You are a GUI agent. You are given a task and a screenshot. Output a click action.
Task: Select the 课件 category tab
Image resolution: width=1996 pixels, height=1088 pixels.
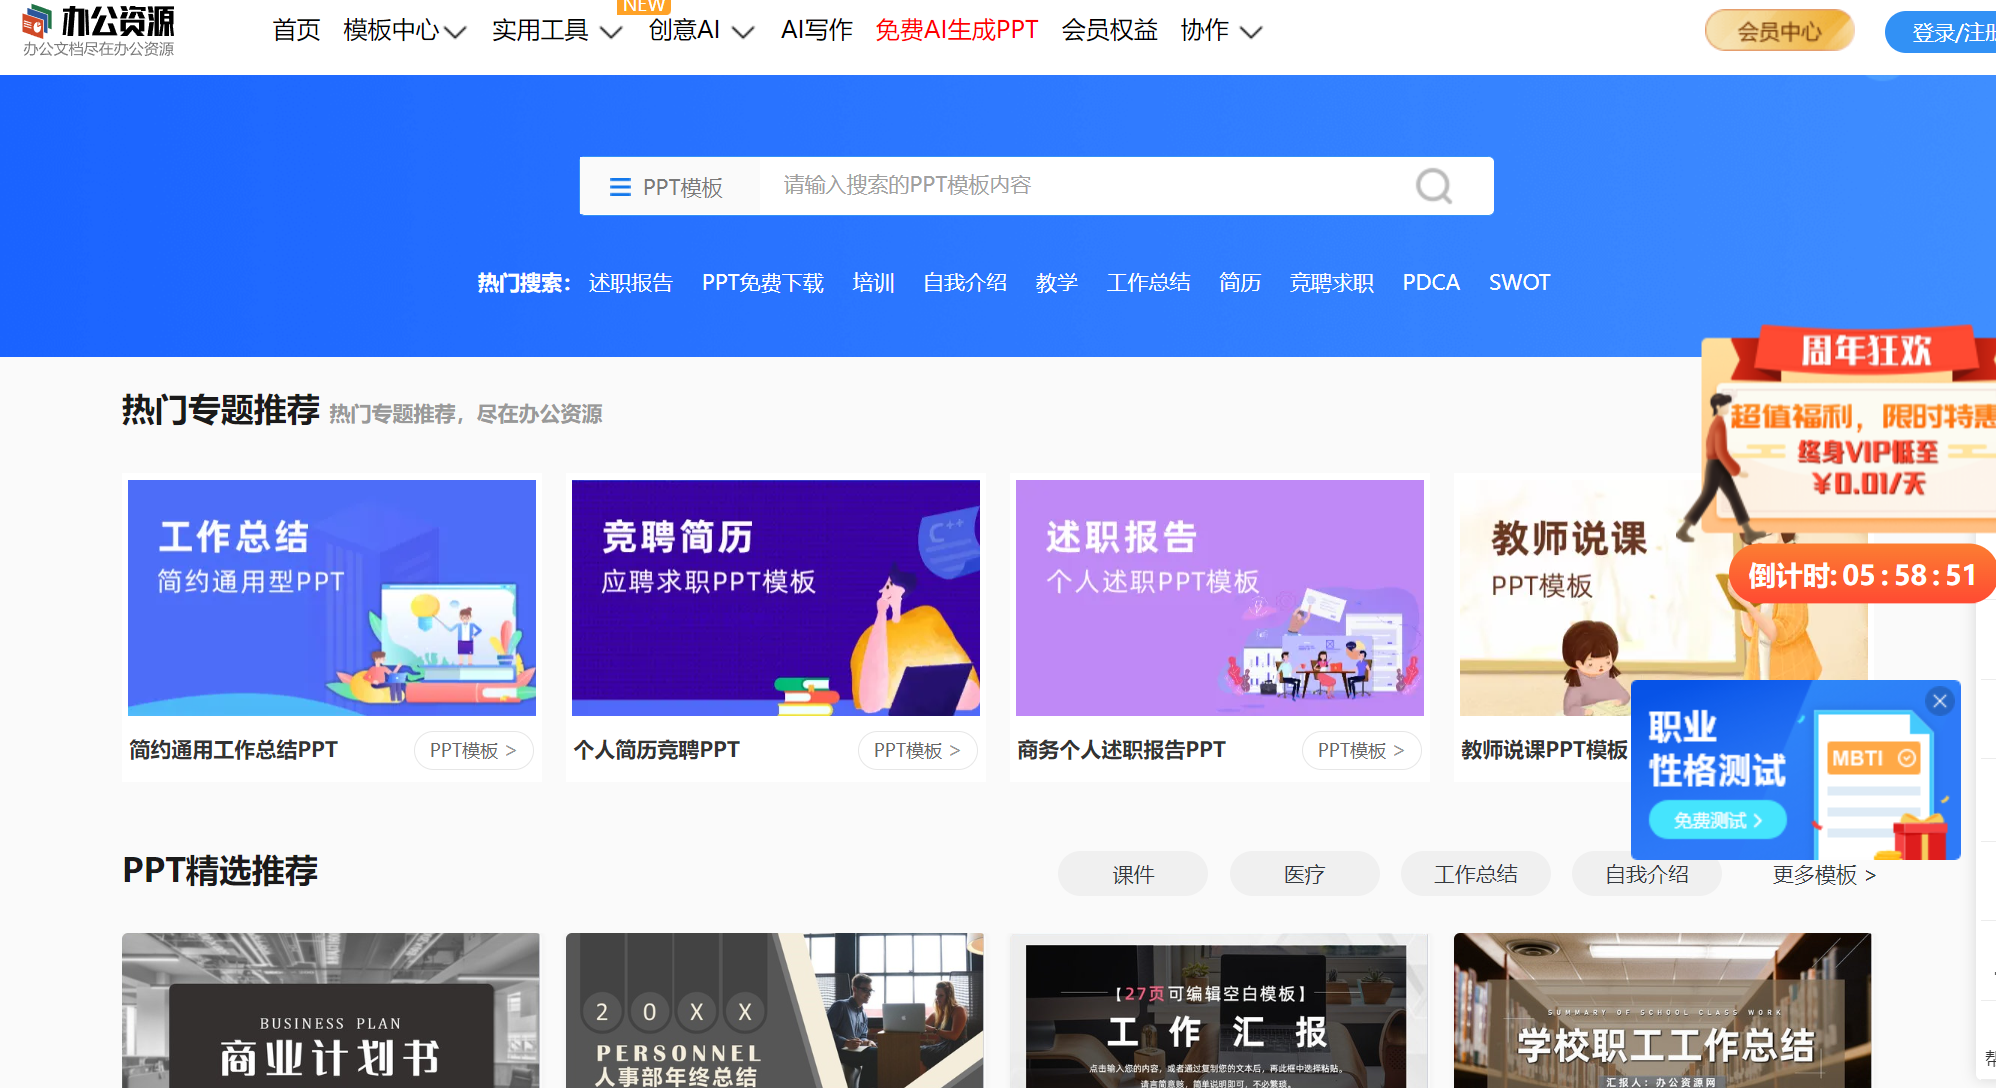pyautogui.click(x=1132, y=873)
